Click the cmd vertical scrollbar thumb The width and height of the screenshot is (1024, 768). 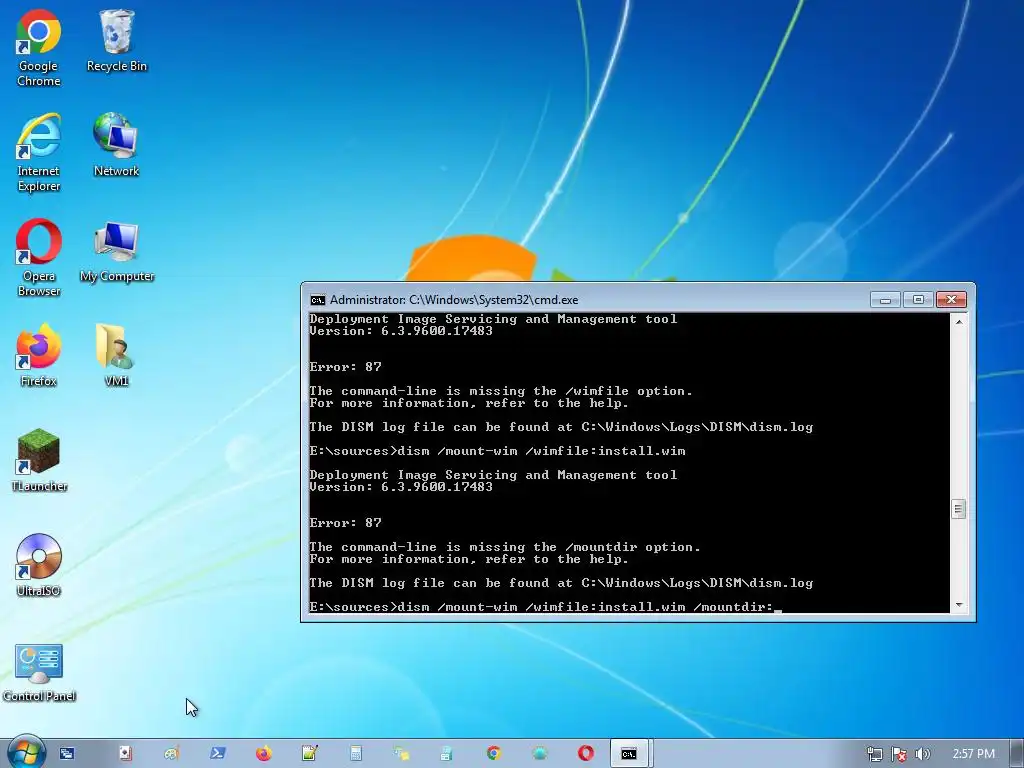(x=959, y=509)
